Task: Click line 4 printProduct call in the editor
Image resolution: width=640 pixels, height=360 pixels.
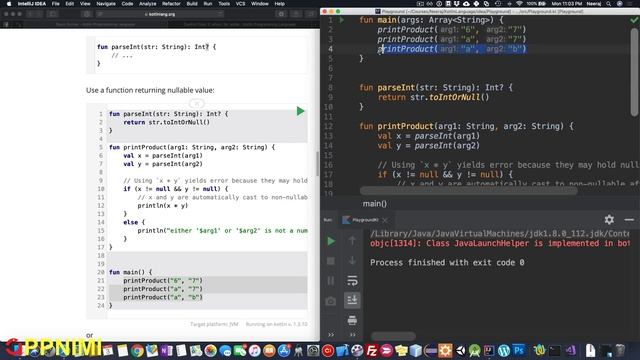Action: click(451, 49)
